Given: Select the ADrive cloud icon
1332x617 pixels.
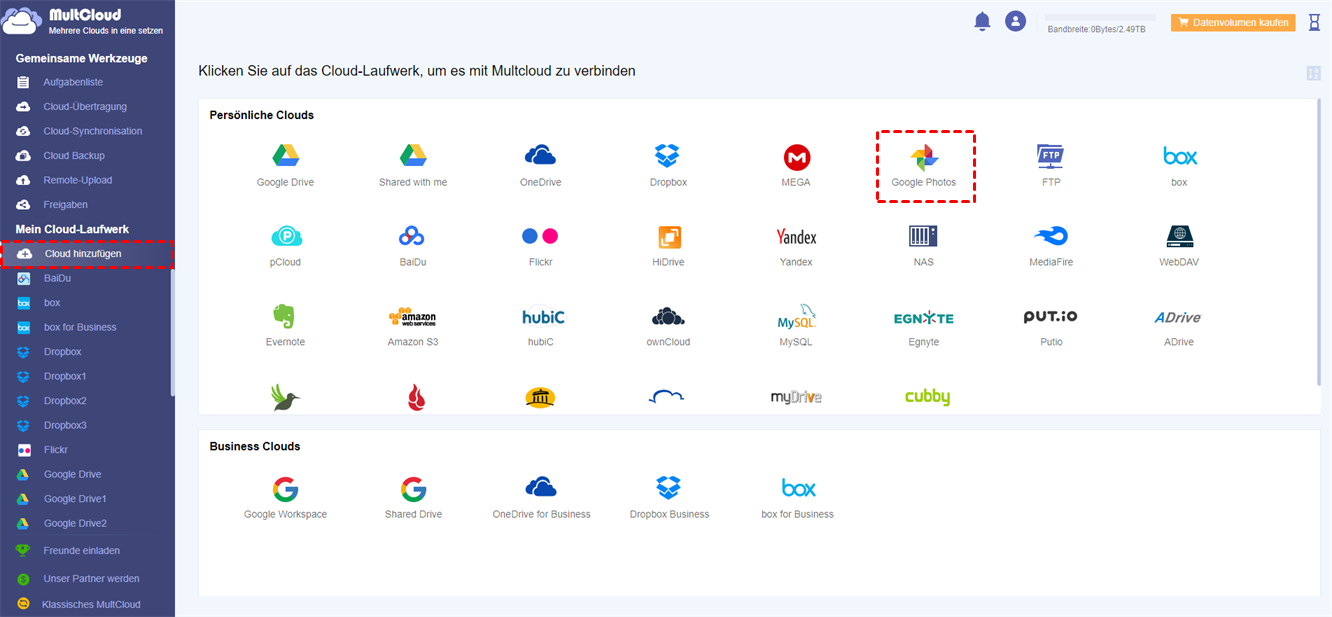Looking at the screenshot, I should pos(1178,317).
